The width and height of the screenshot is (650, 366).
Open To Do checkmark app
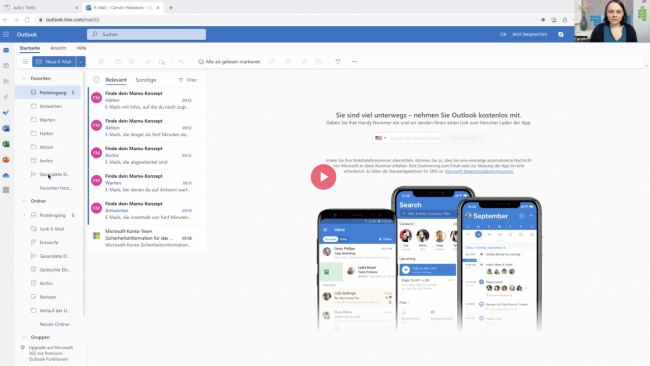[6, 112]
